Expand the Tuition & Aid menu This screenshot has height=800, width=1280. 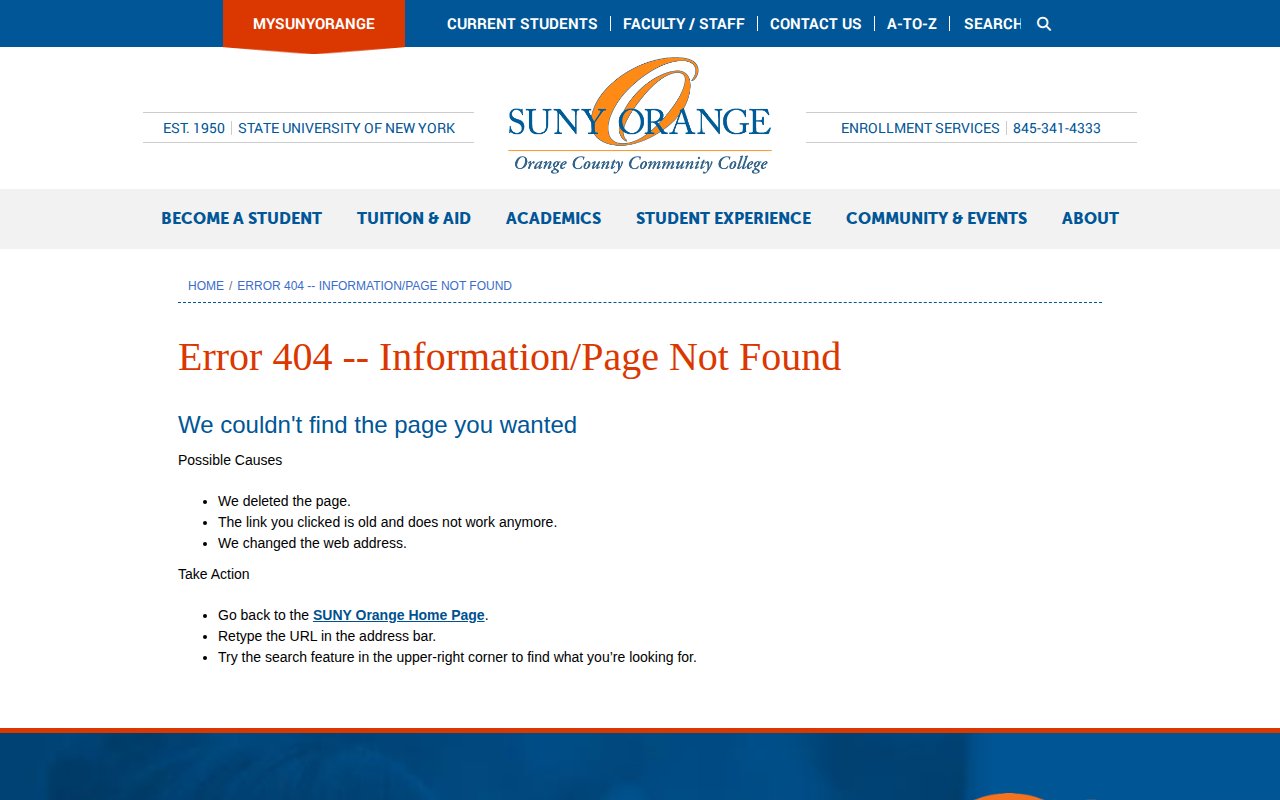pyautogui.click(x=414, y=218)
